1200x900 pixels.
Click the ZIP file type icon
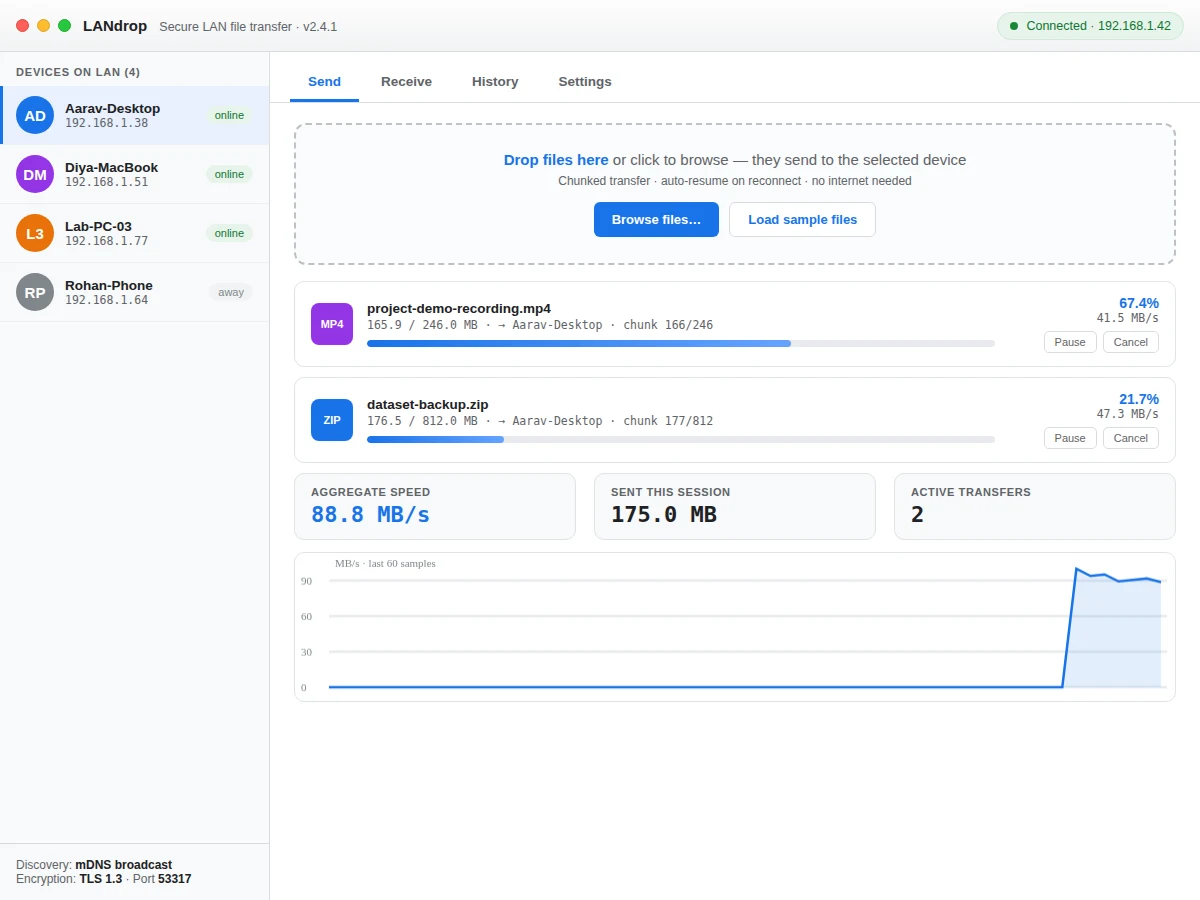tap(332, 420)
